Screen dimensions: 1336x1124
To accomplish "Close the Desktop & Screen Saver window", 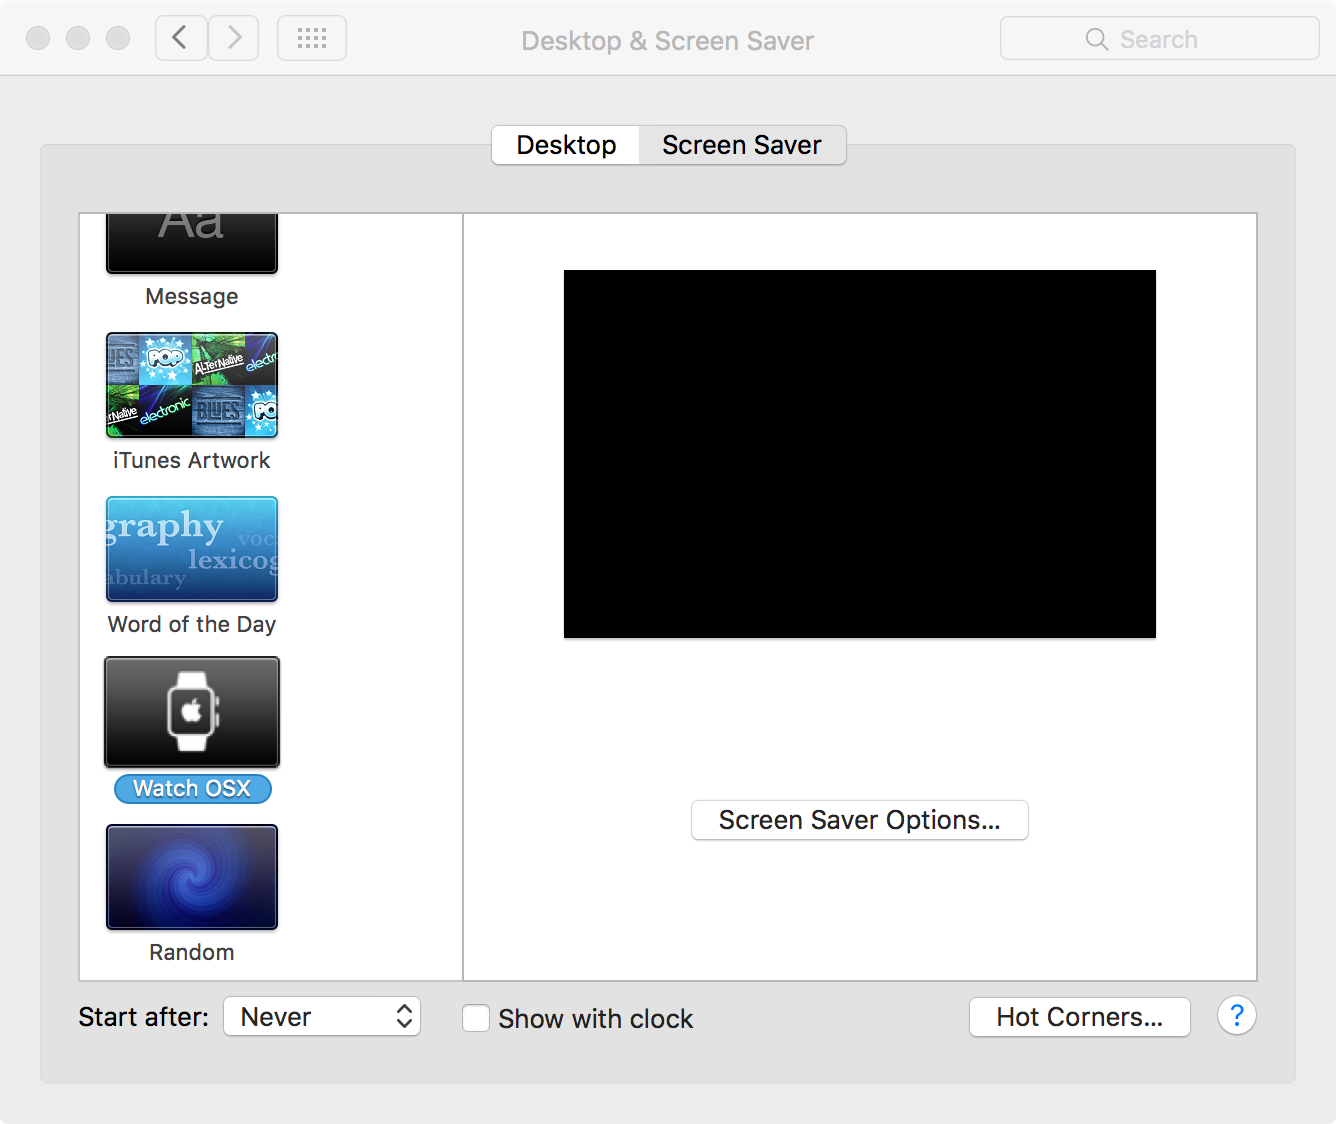I will pyautogui.click(x=38, y=38).
